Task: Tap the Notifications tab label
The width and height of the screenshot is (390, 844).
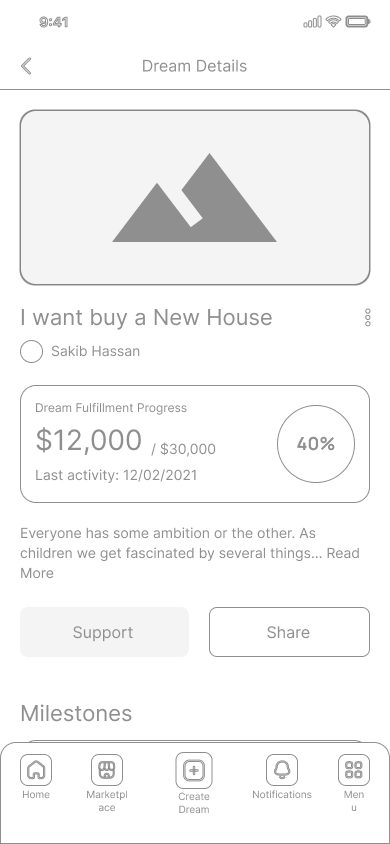Action: 282,794
